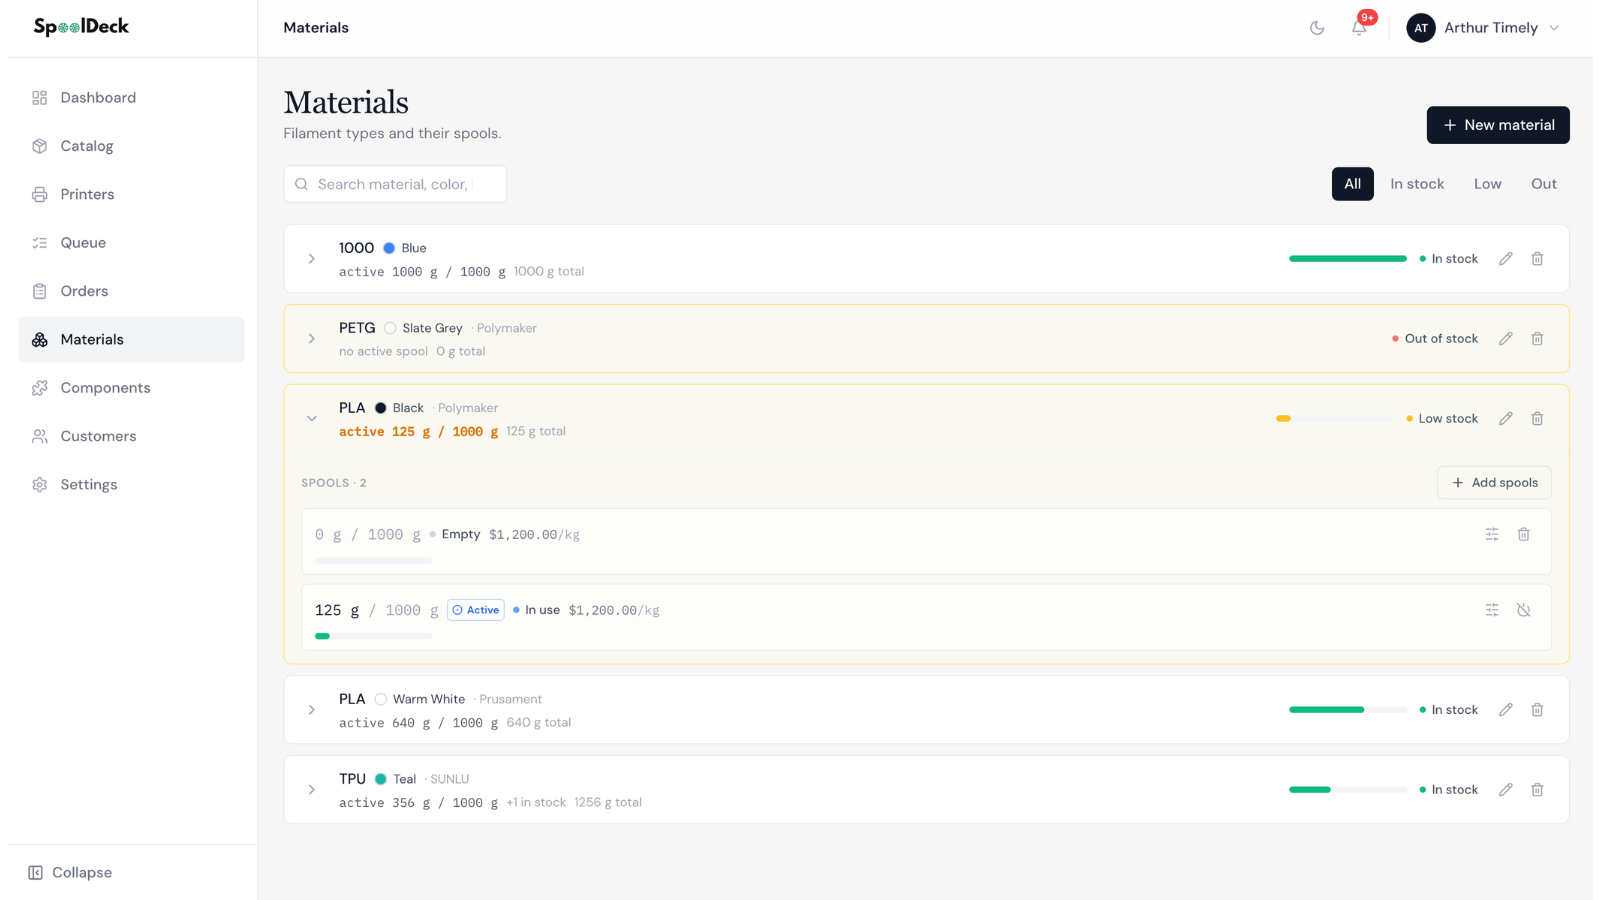The image size is (1600, 900).
Task: Add spools to PLA Black
Action: pos(1494,483)
